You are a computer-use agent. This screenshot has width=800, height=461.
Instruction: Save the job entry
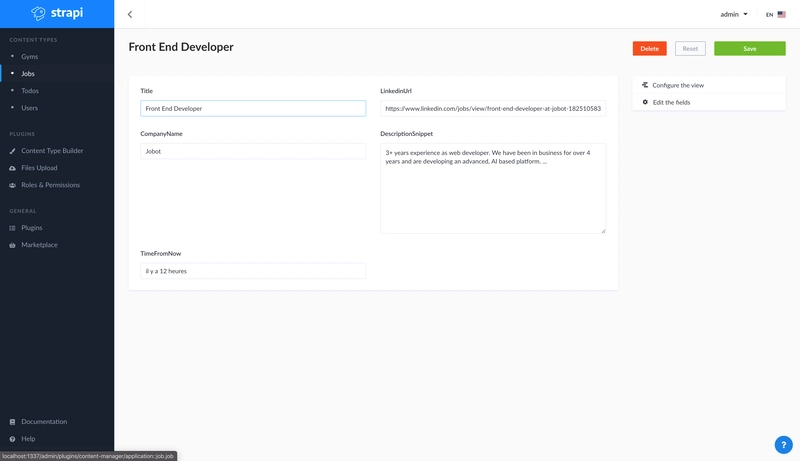(749, 48)
